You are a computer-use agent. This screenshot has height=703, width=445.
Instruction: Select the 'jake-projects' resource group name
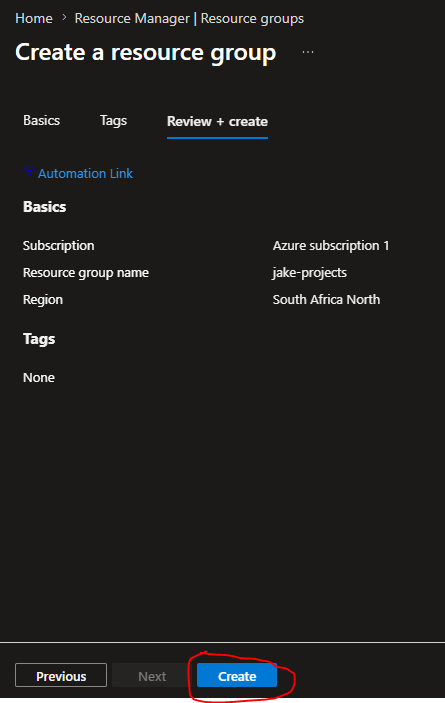[x=309, y=273]
